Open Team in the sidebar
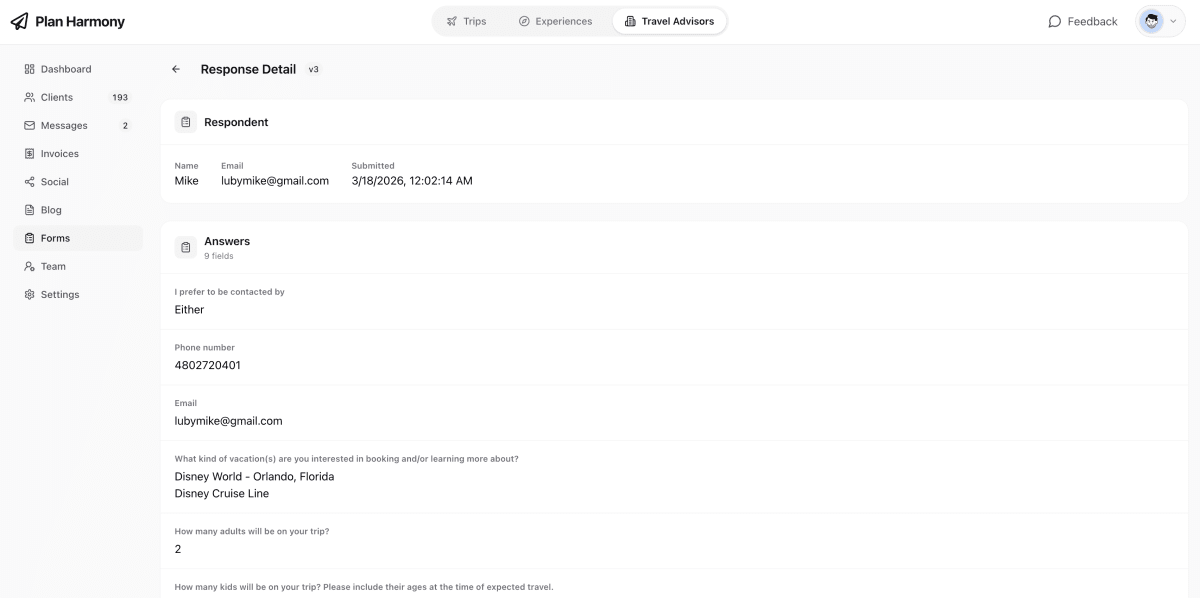 coord(78,266)
